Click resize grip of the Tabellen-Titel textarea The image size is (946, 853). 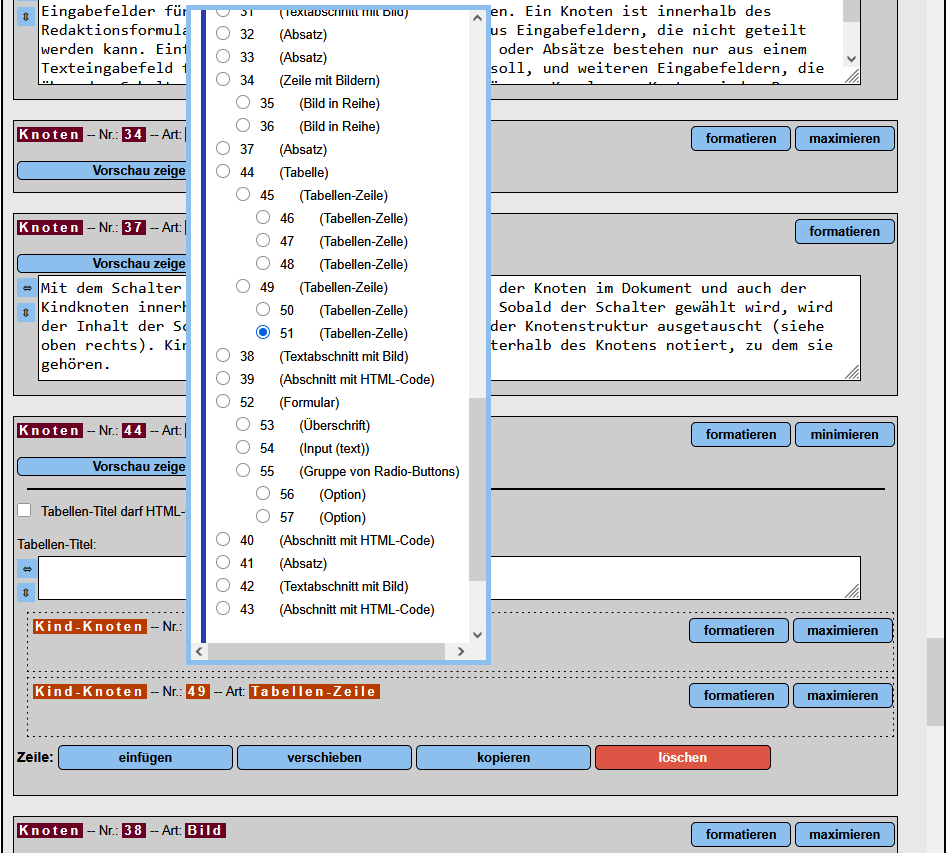point(852,592)
